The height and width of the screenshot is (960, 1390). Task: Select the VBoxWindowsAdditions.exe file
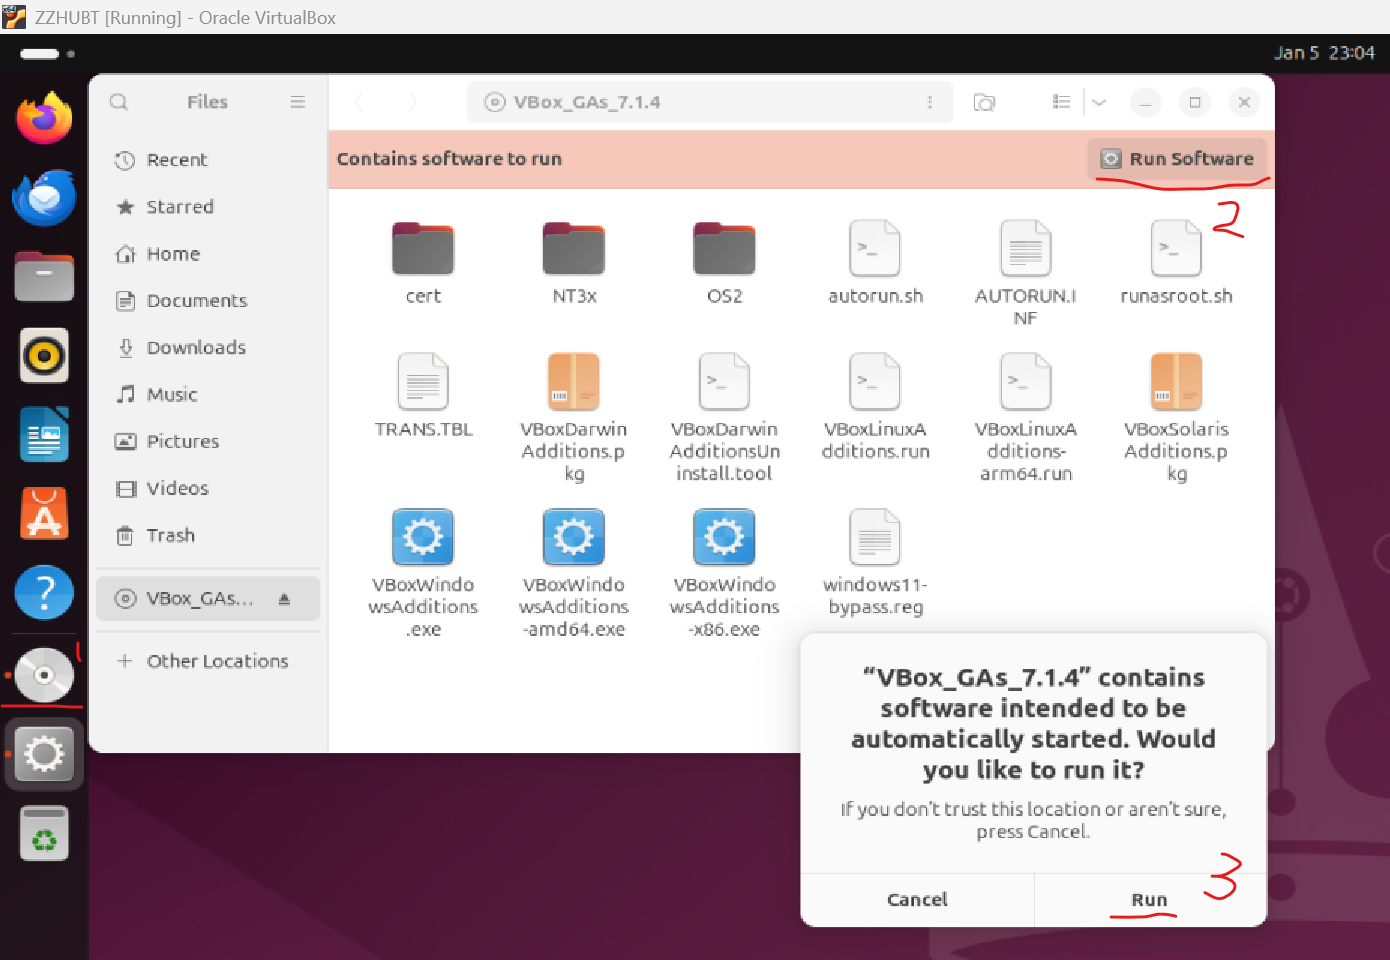423,574
